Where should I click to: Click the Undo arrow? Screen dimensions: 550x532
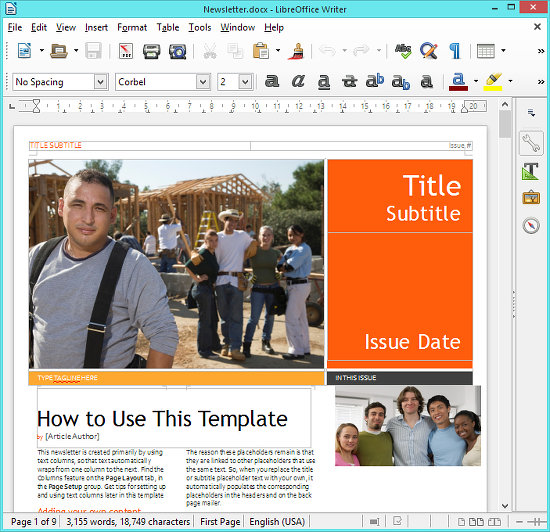coord(328,50)
